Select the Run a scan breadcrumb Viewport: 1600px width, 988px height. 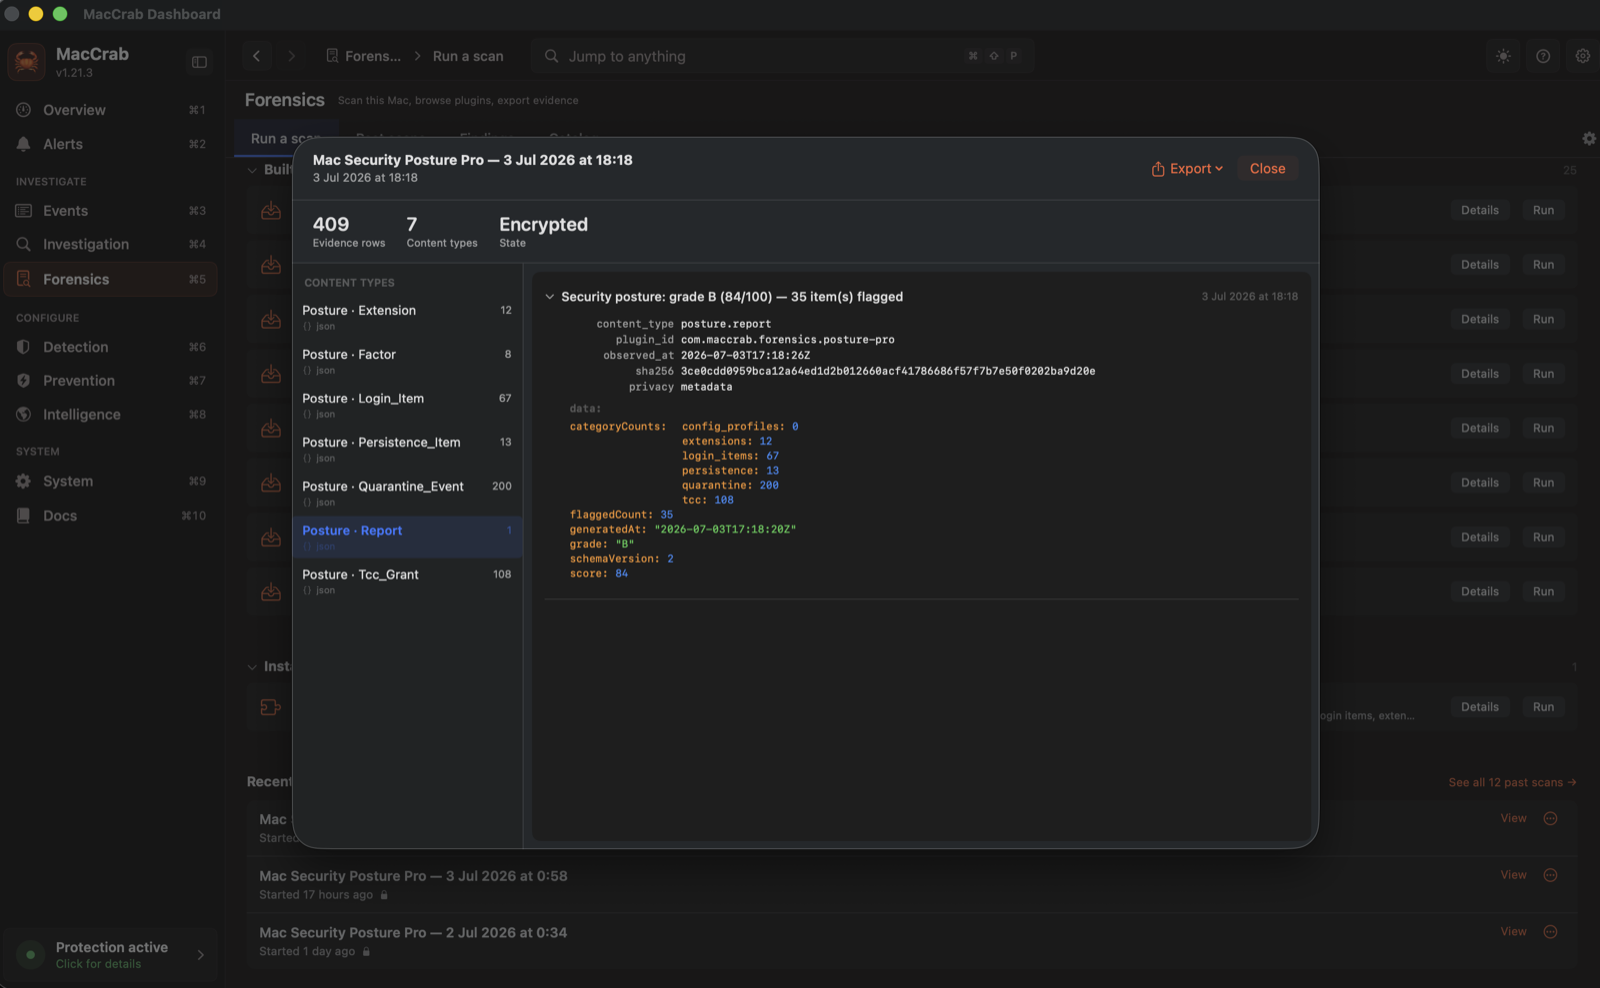point(468,56)
